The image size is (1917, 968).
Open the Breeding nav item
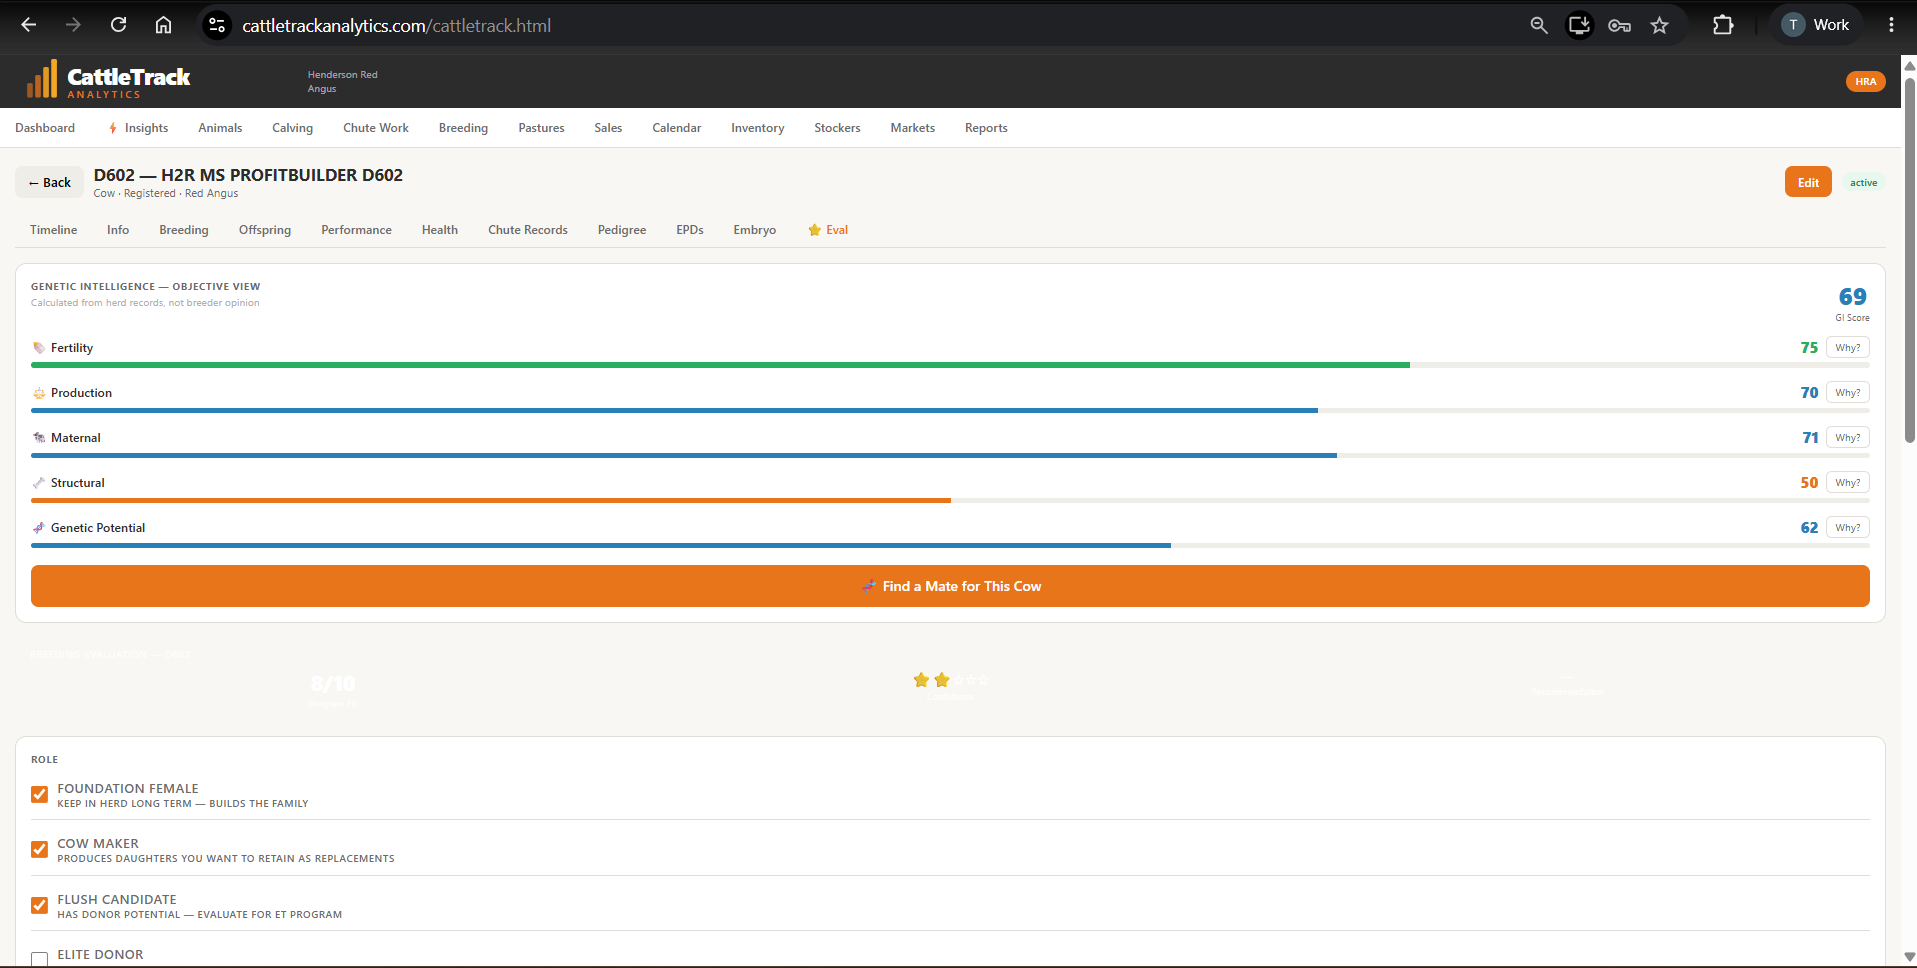point(463,128)
